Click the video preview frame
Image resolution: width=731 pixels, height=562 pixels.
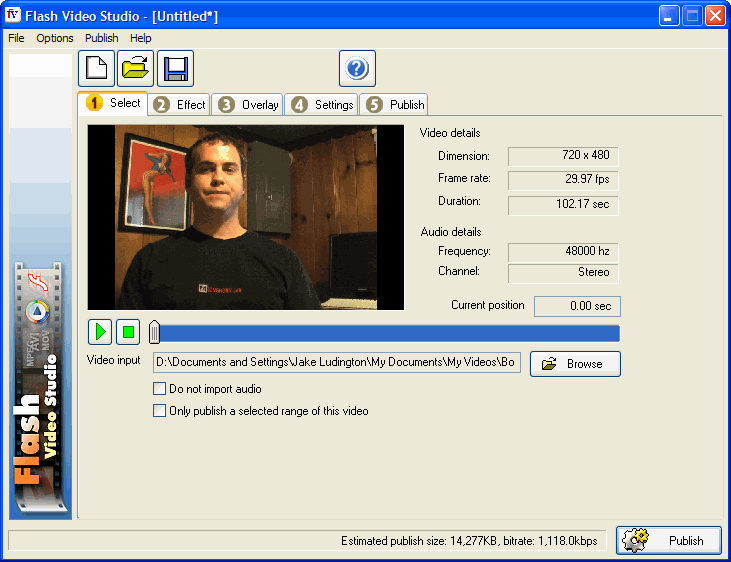246,217
